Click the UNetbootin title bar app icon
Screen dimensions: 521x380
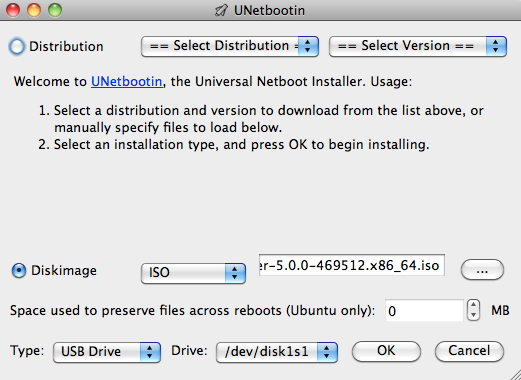221,10
